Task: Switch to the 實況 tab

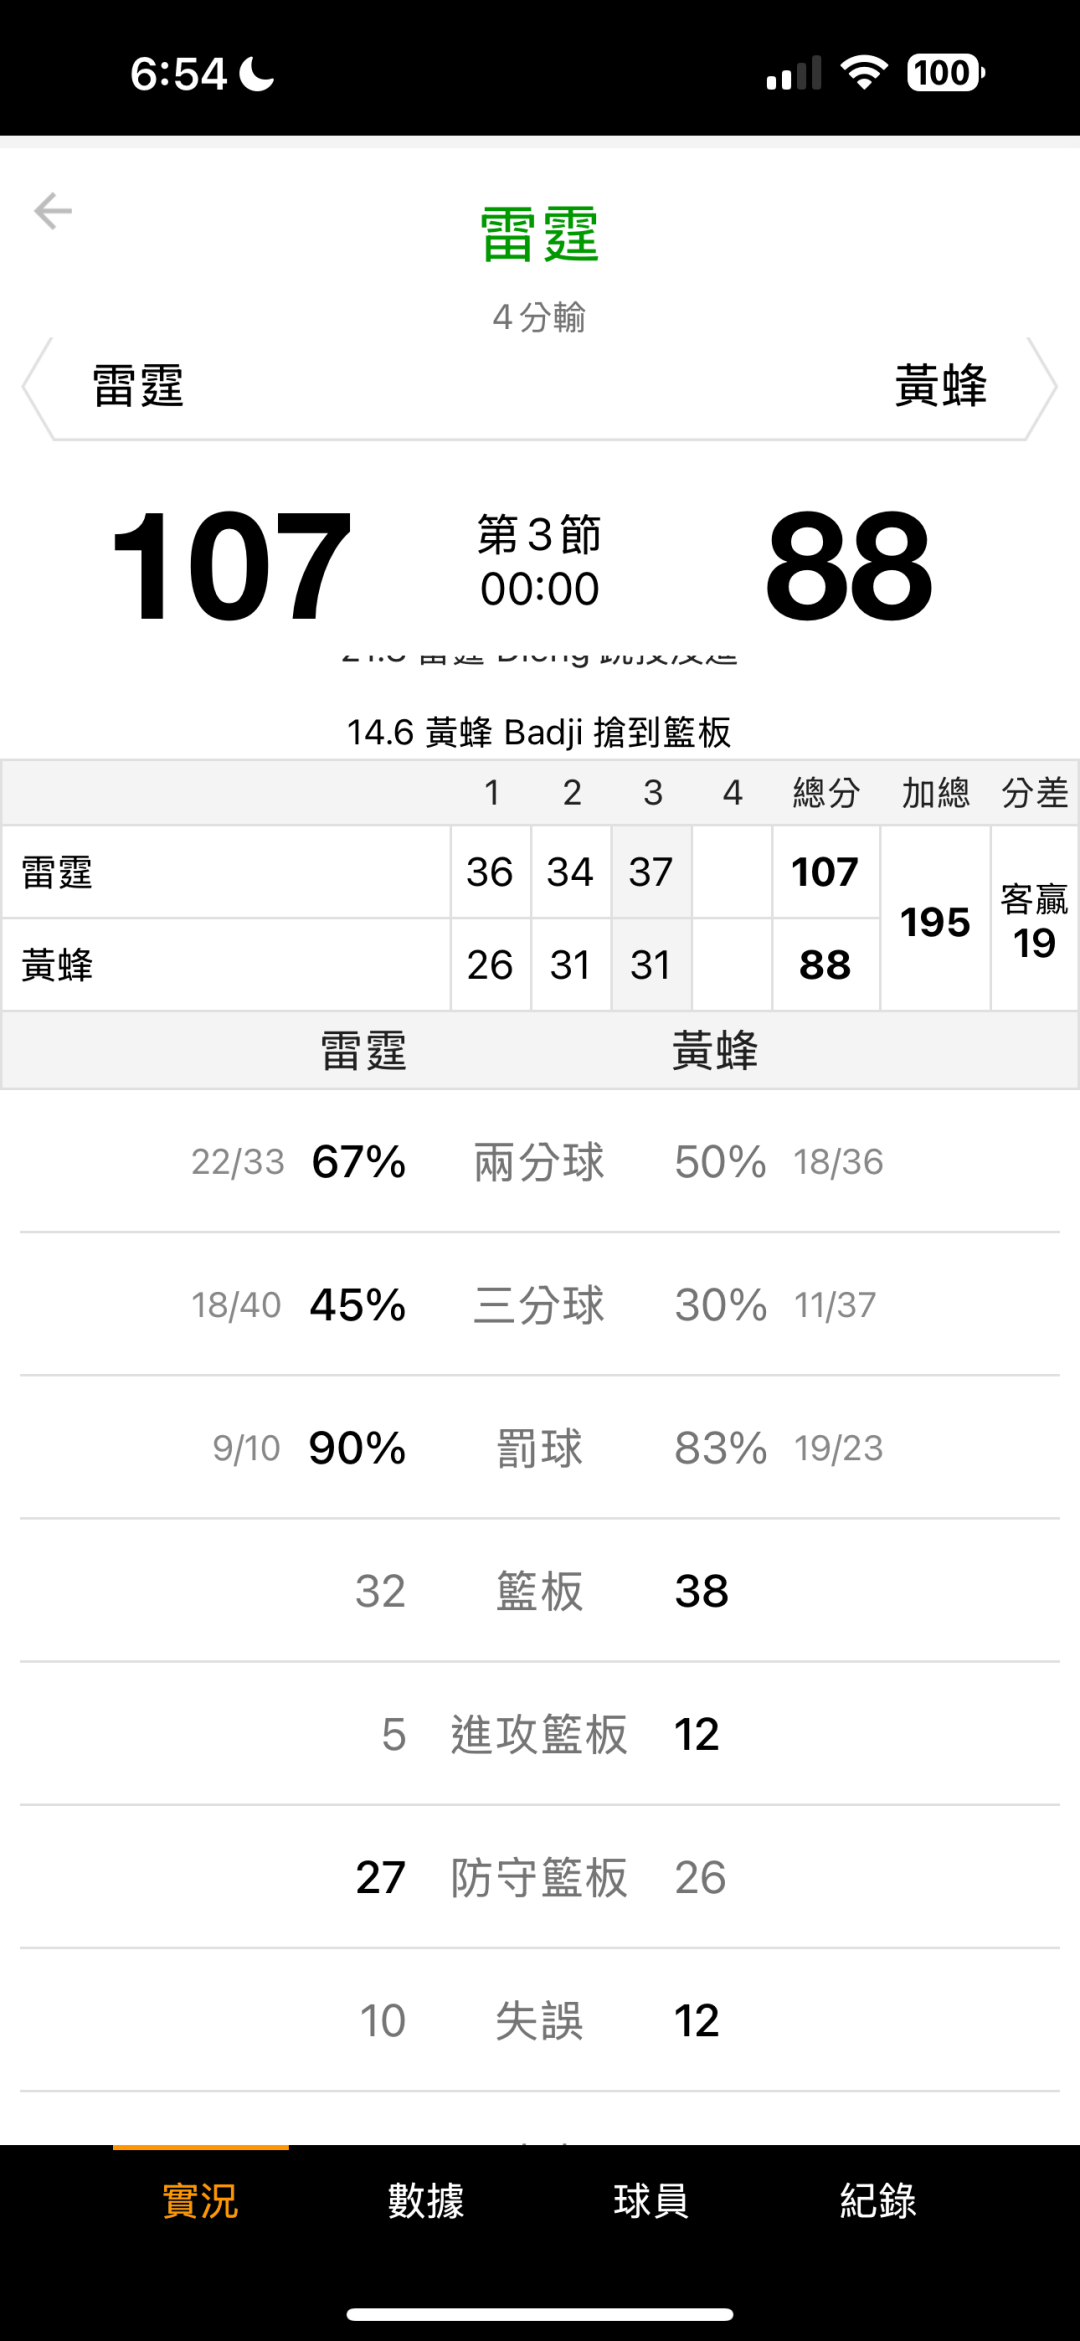Action: tap(200, 2201)
